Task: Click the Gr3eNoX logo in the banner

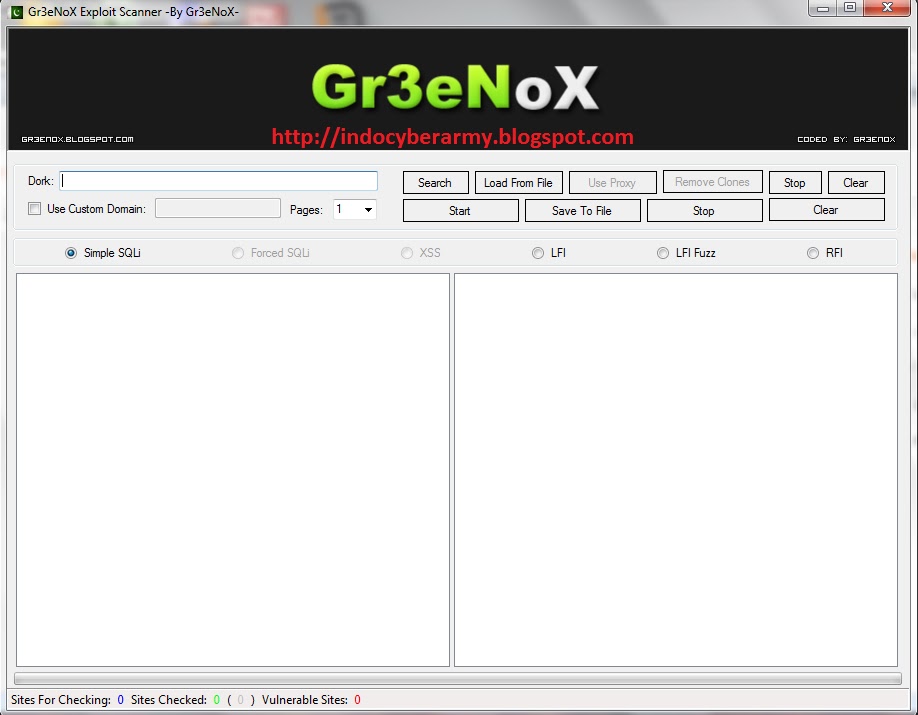Action: [x=455, y=87]
